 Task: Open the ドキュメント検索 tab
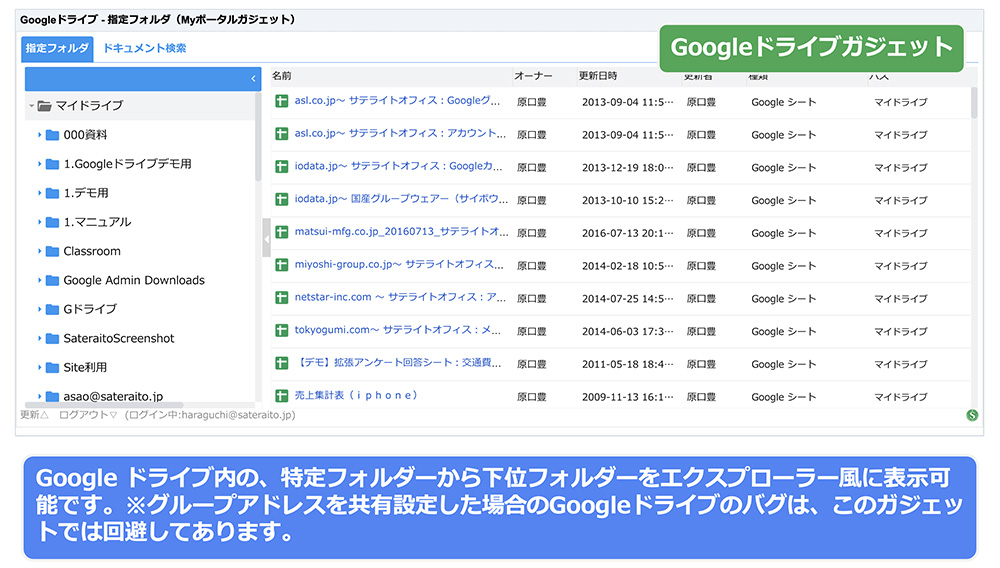click(145, 48)
